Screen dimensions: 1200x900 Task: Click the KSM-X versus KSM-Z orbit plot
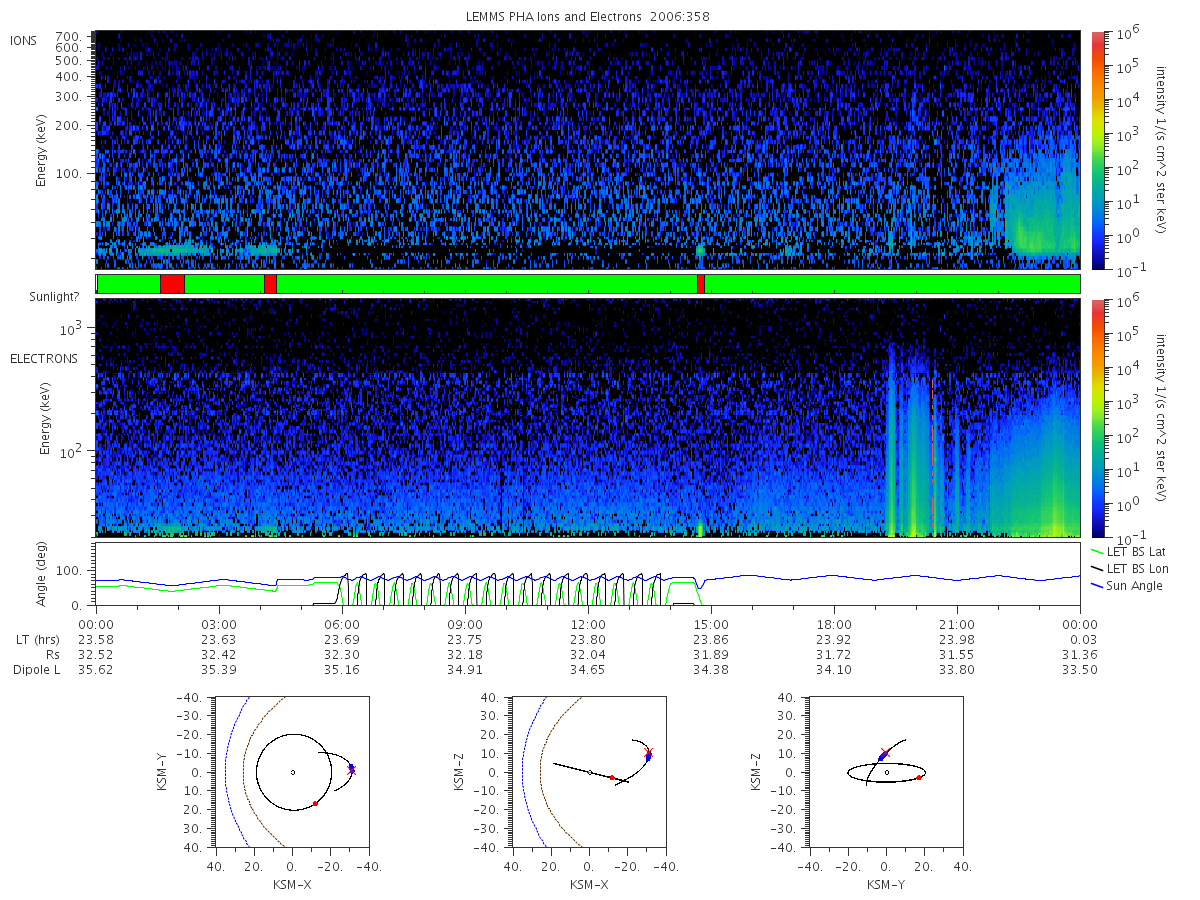pos(589,772)
